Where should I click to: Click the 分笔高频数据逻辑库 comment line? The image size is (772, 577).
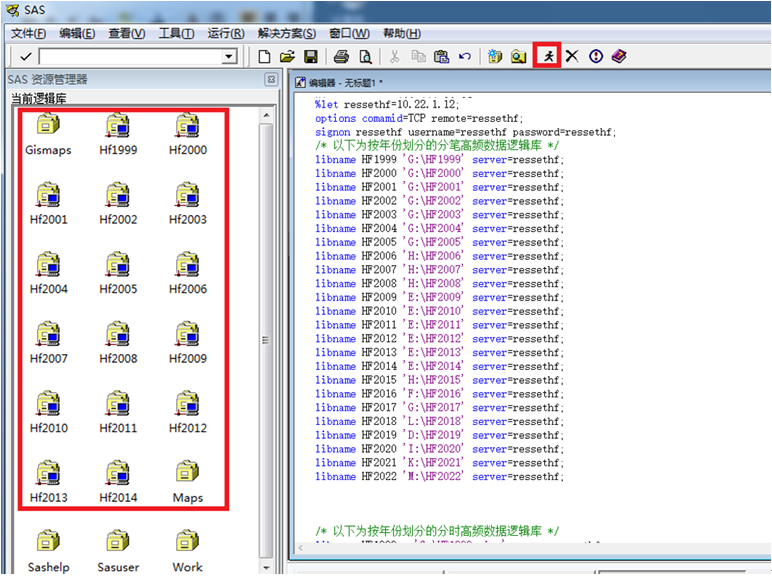[437, 146]
